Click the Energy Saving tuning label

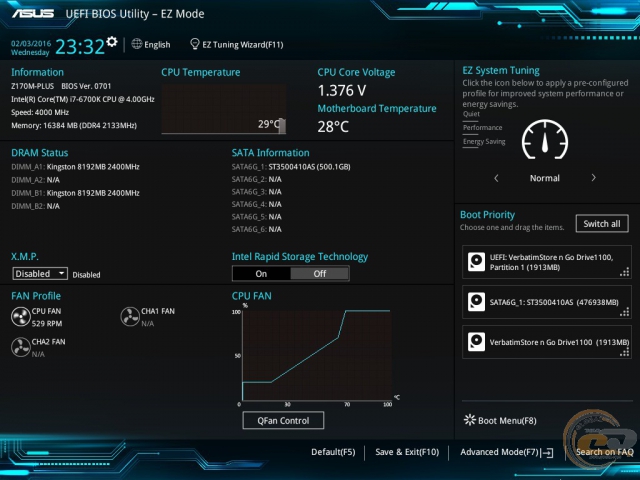tap(484, 142)
